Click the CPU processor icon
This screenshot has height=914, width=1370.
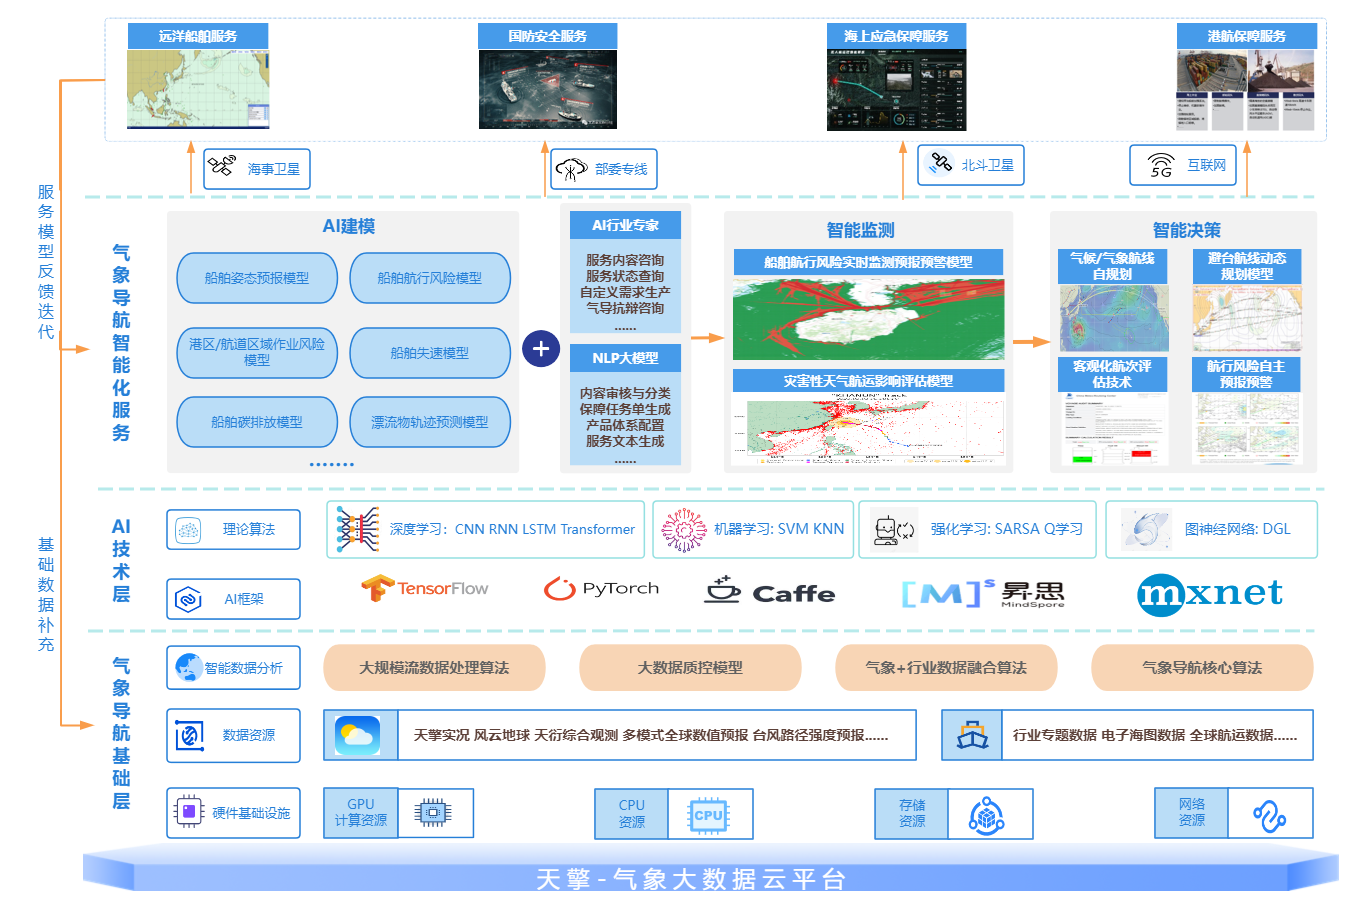[x=708, y=814]
